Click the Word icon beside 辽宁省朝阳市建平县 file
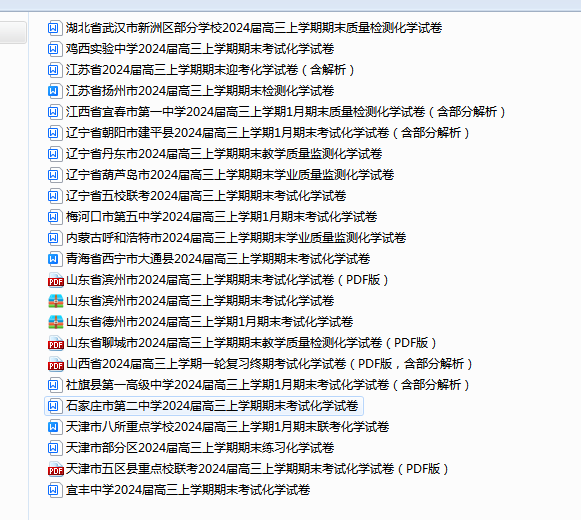Screen dimensions: 581x520 (x=54, y=133)
